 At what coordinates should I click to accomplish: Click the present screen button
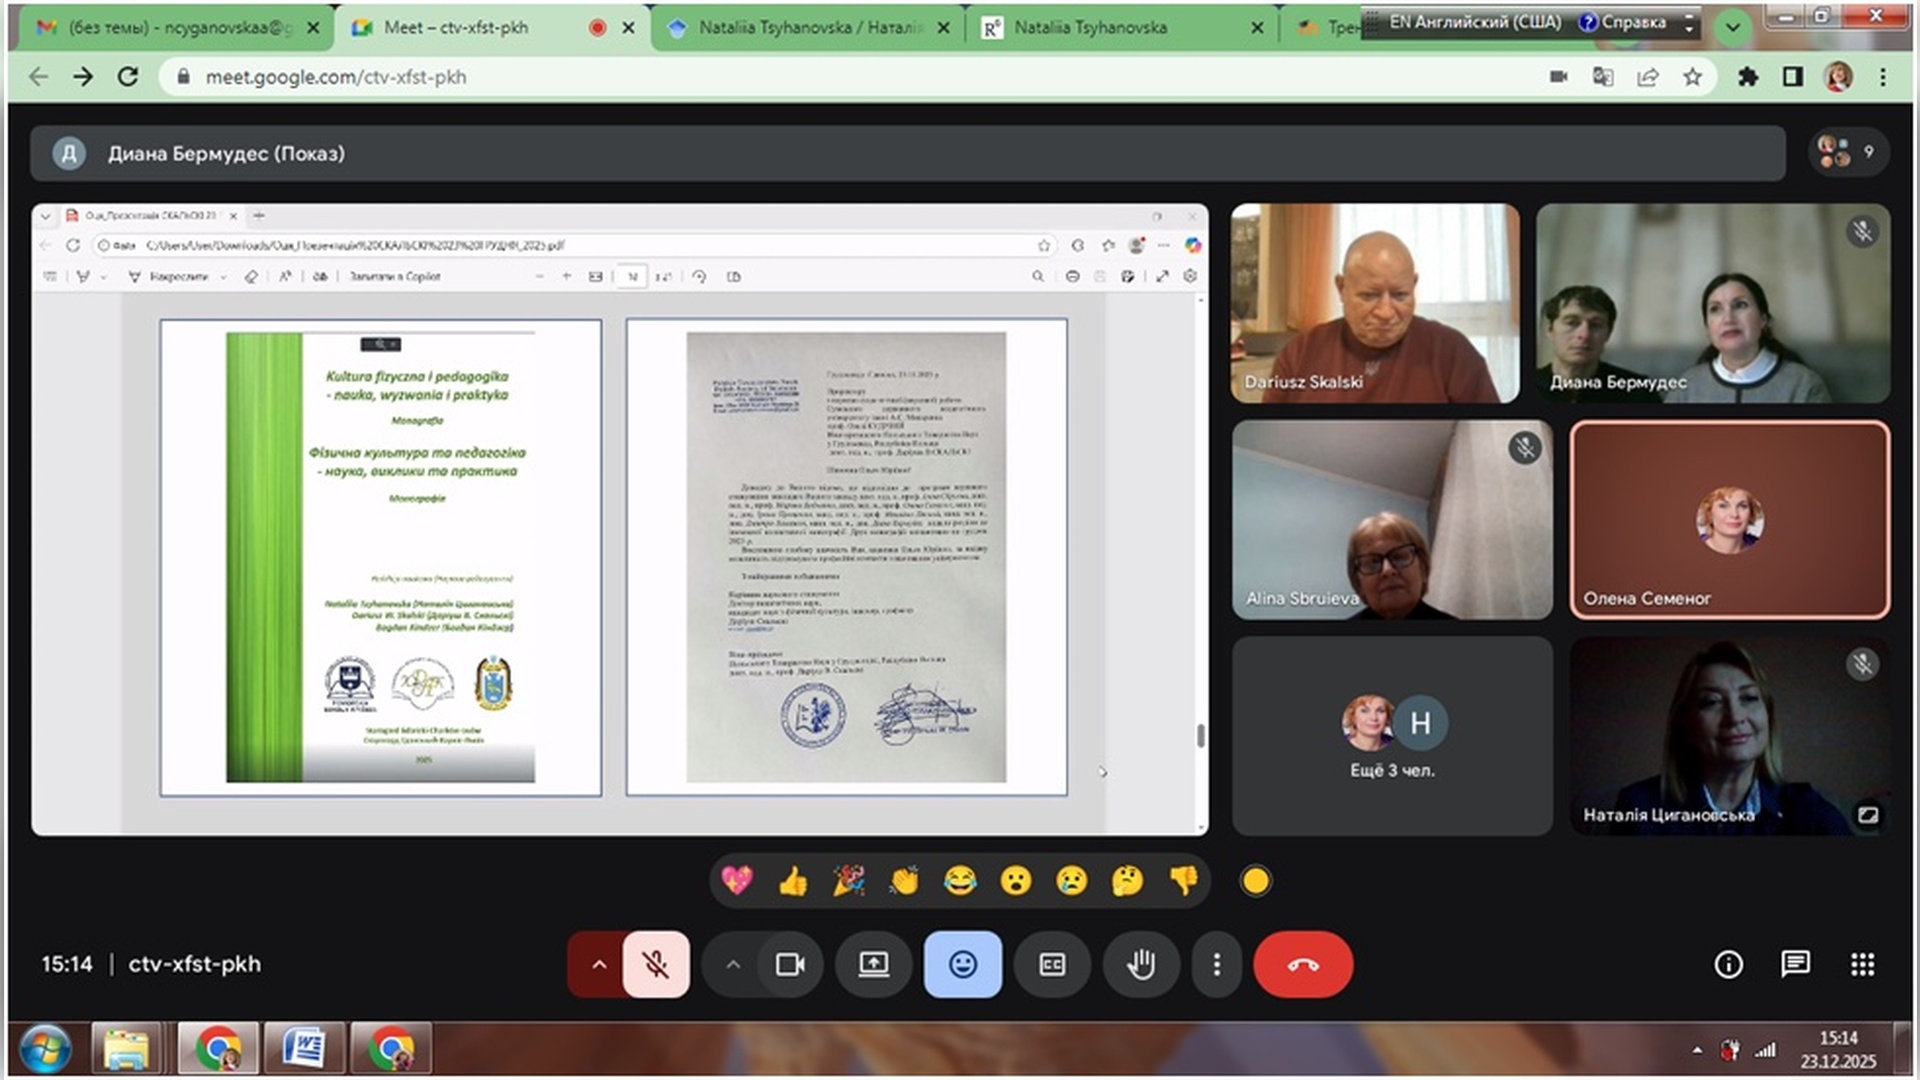pyautogui.click(x=873, y=964)
